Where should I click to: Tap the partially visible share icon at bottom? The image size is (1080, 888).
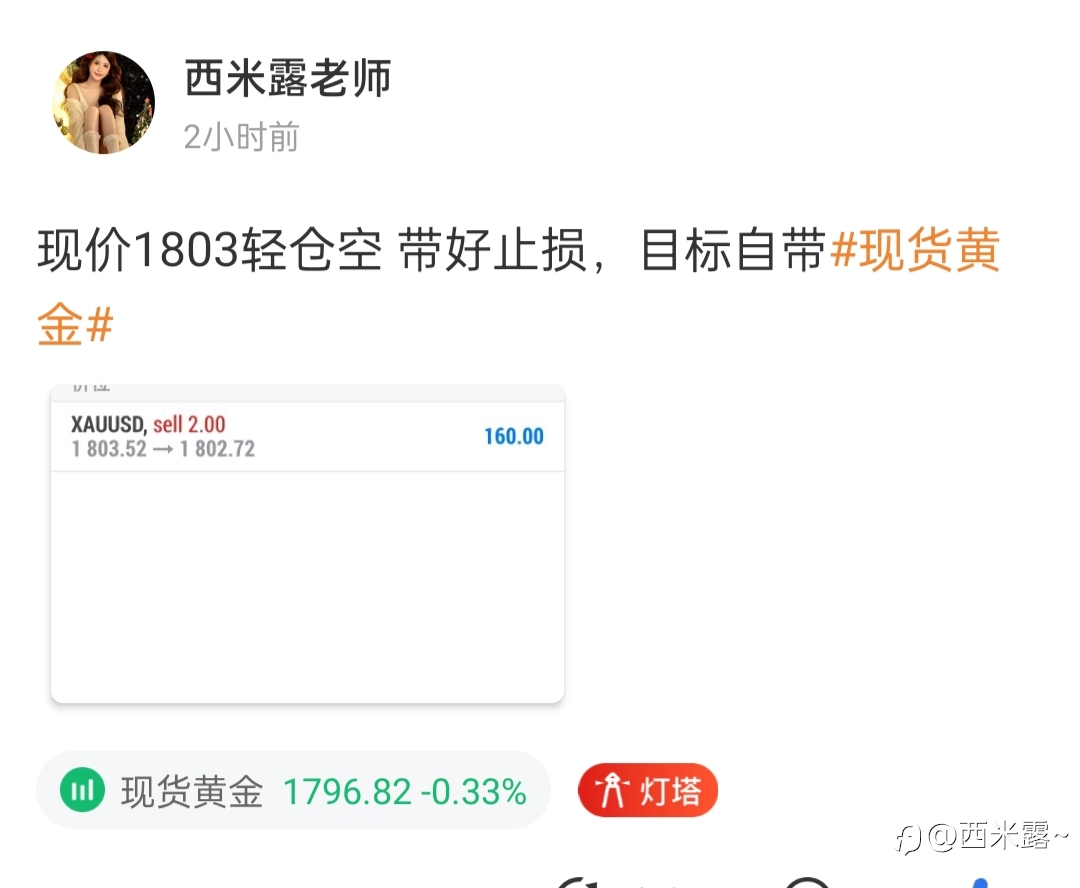pos(582,882)
